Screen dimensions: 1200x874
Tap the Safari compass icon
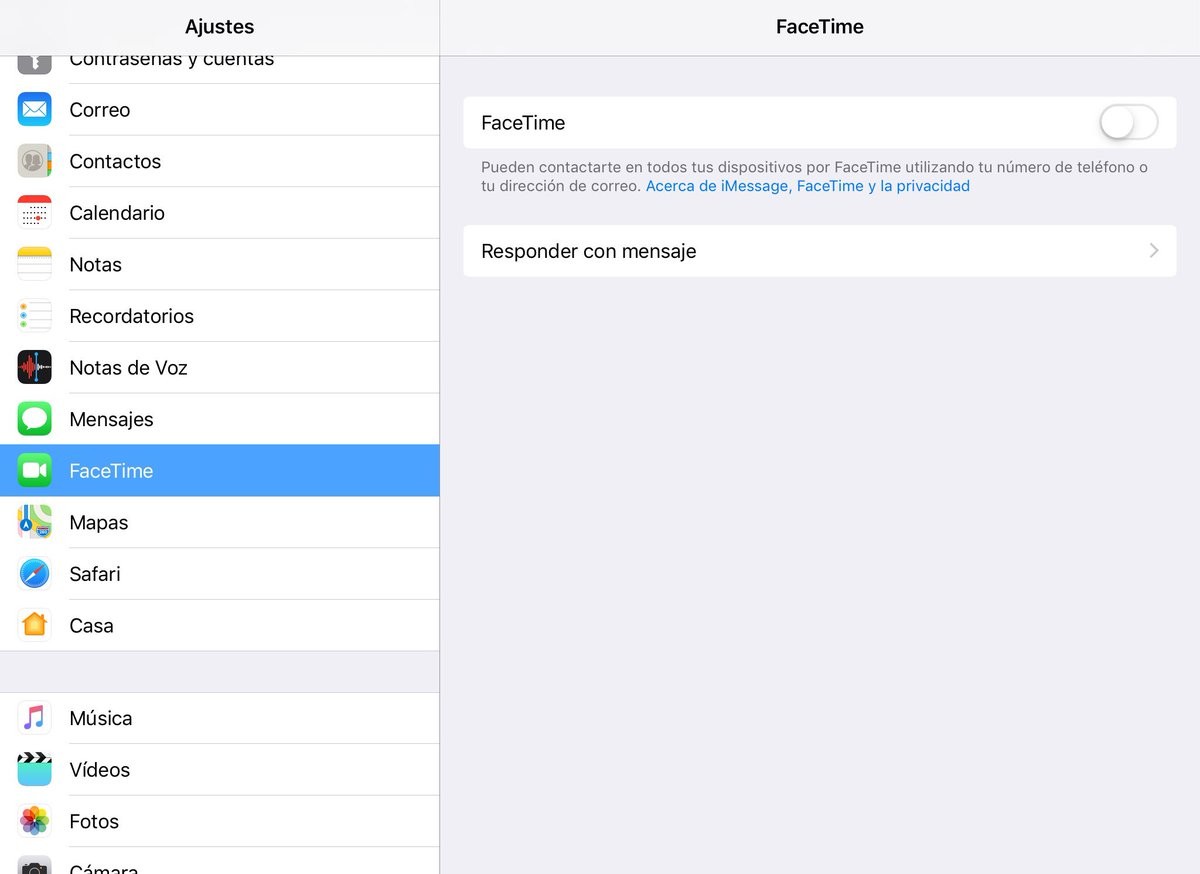click(34, 574)
